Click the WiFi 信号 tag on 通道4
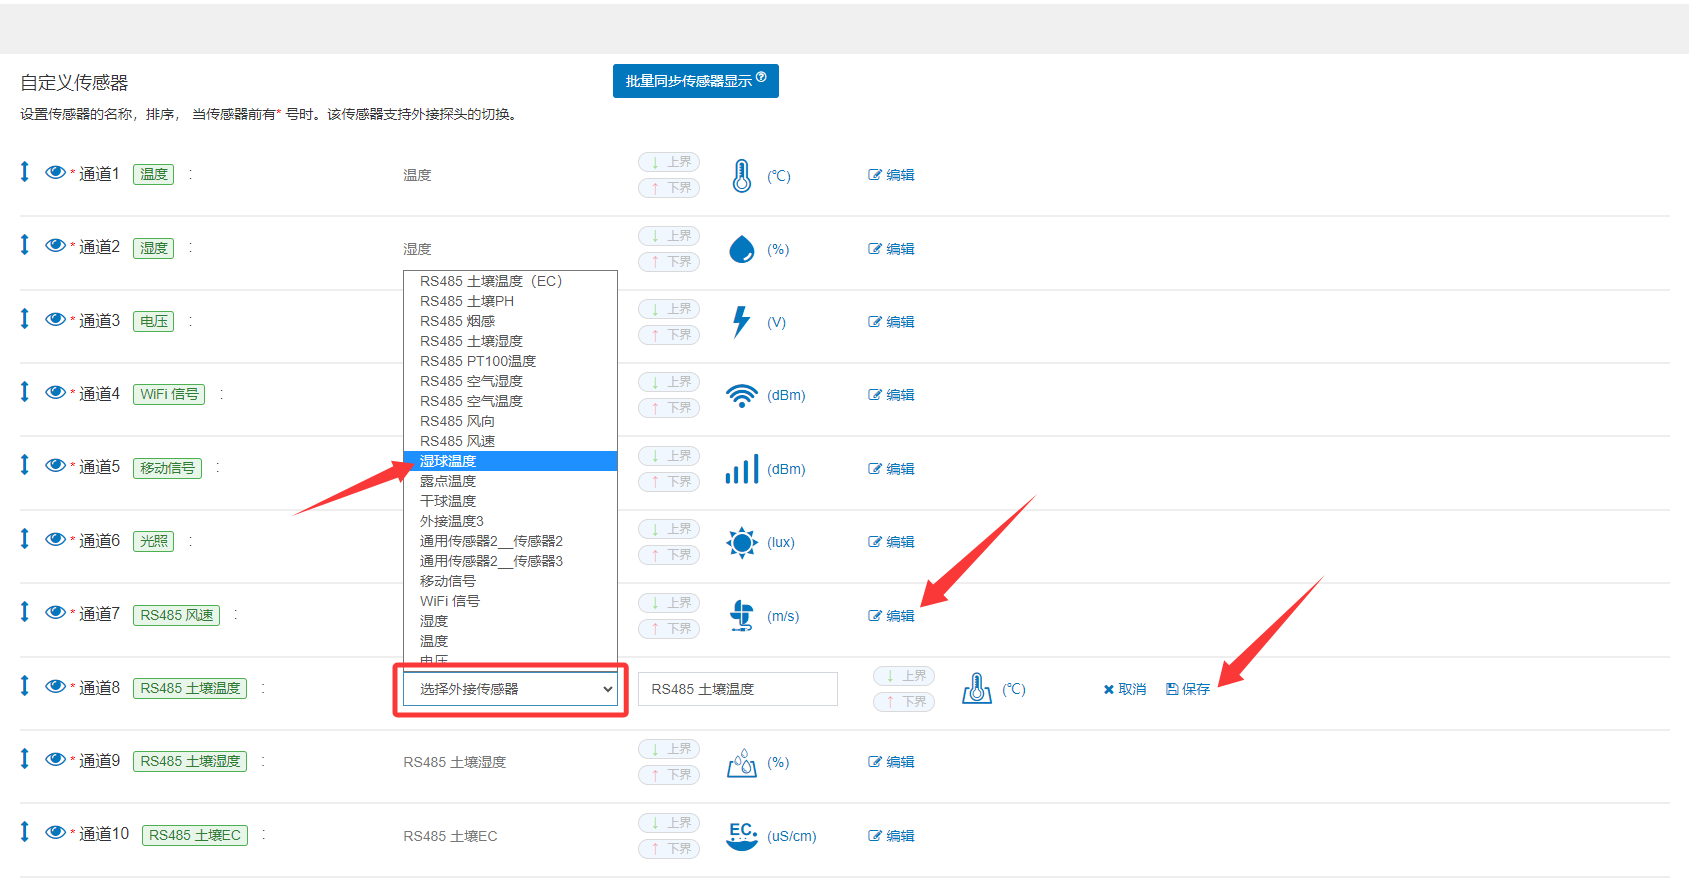The image size is (1689, 880). pos(169,394)
